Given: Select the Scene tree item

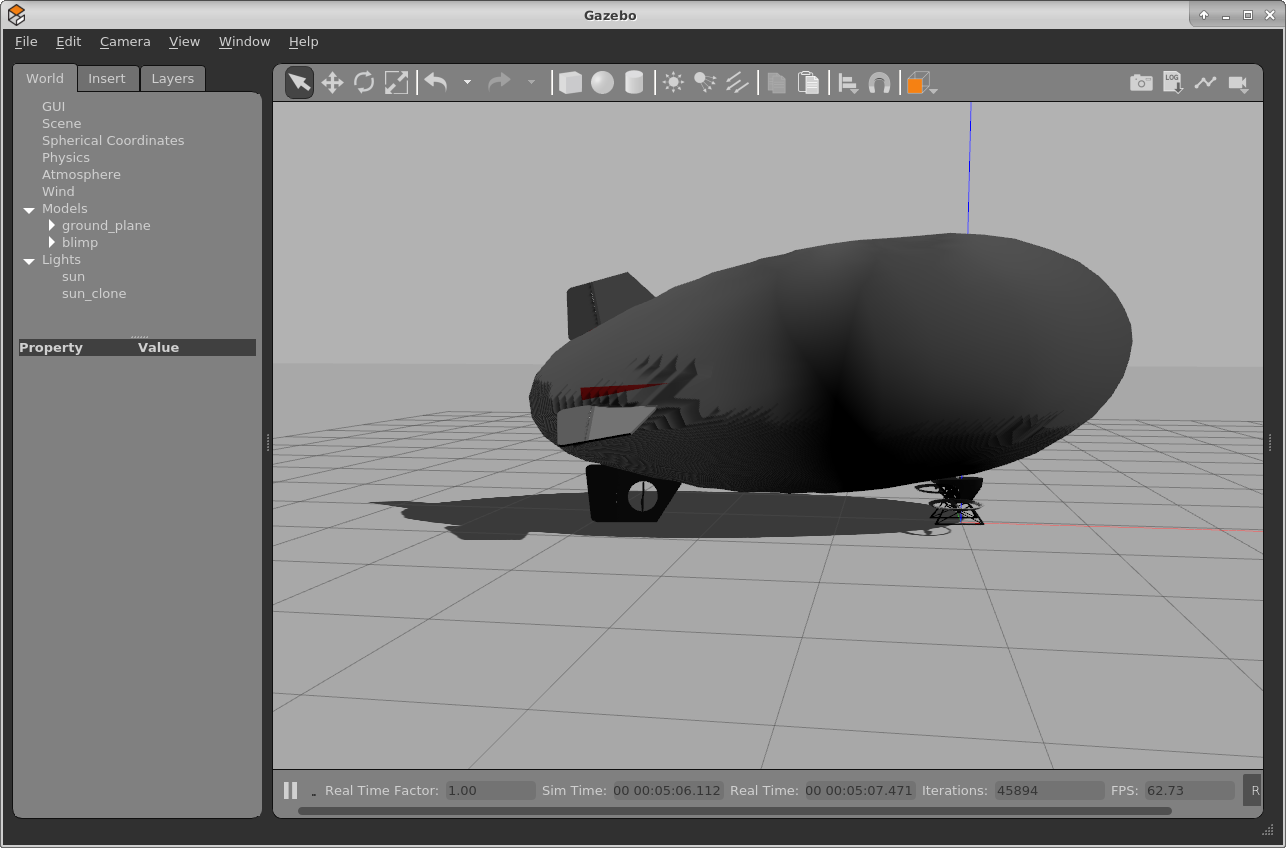Looking at the screenshot, I should (x=61, y=124).
